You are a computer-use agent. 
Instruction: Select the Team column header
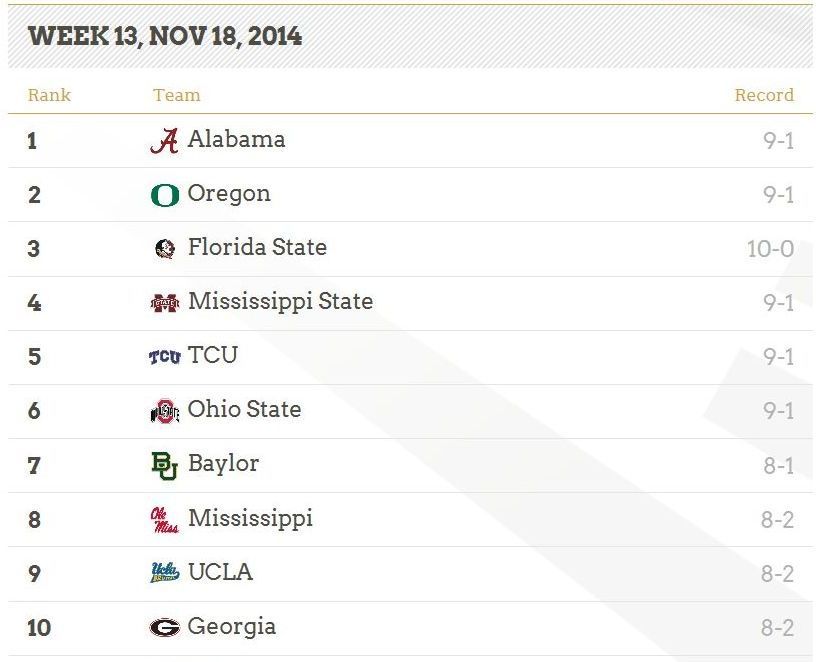coord(176,95)
